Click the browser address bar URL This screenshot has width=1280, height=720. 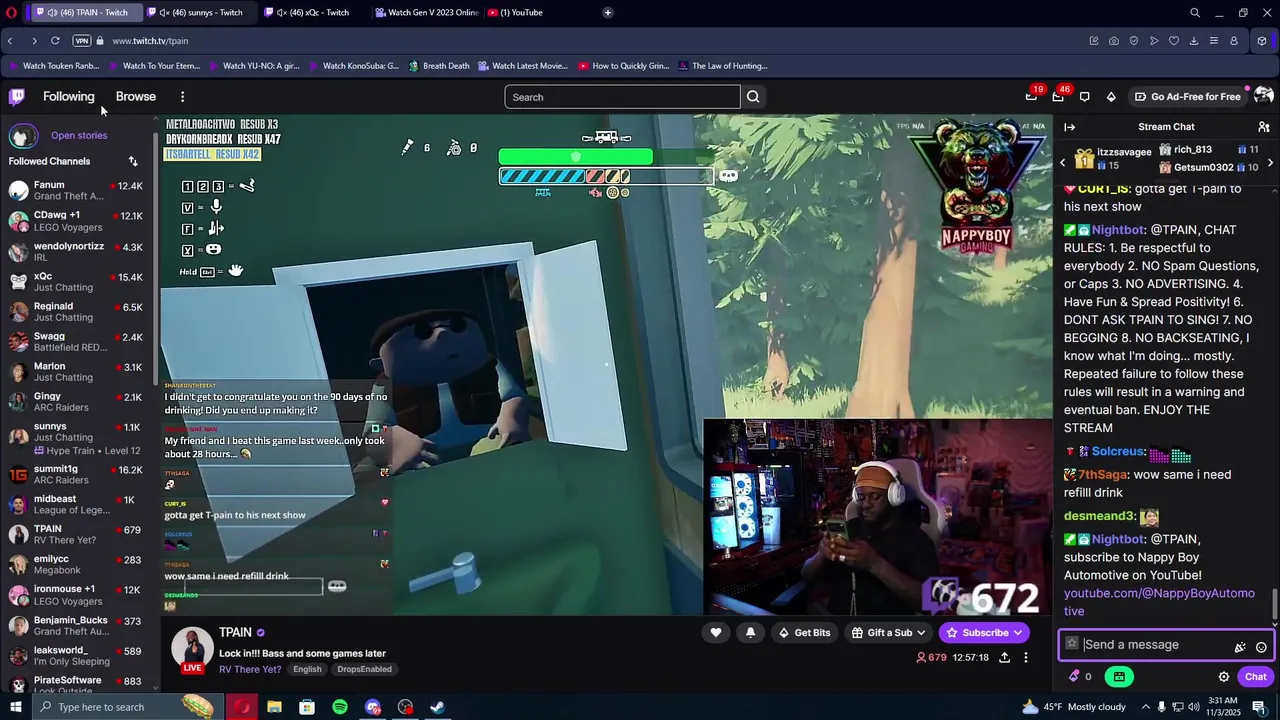(x=150, y=41)
